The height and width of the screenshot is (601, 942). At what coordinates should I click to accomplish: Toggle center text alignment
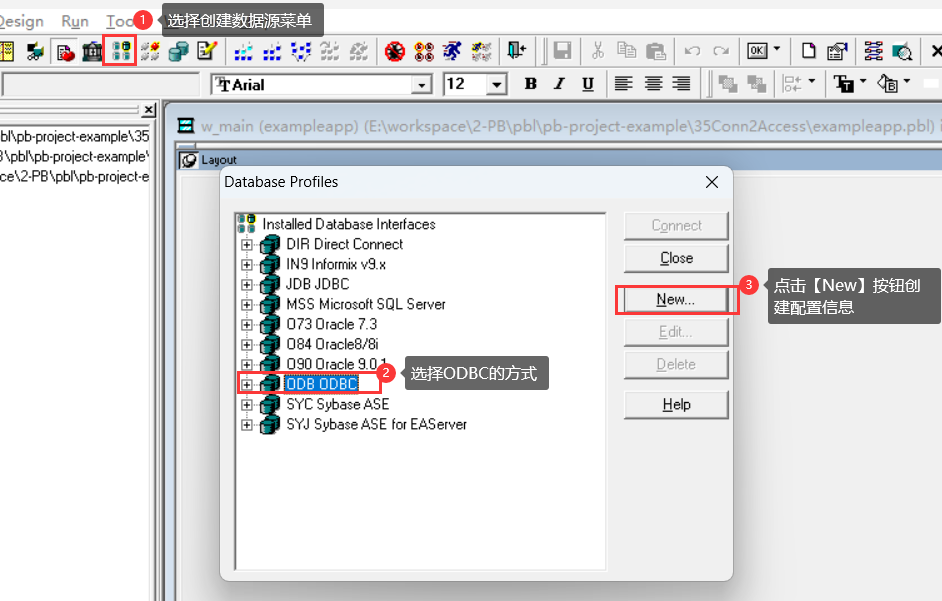653,84
